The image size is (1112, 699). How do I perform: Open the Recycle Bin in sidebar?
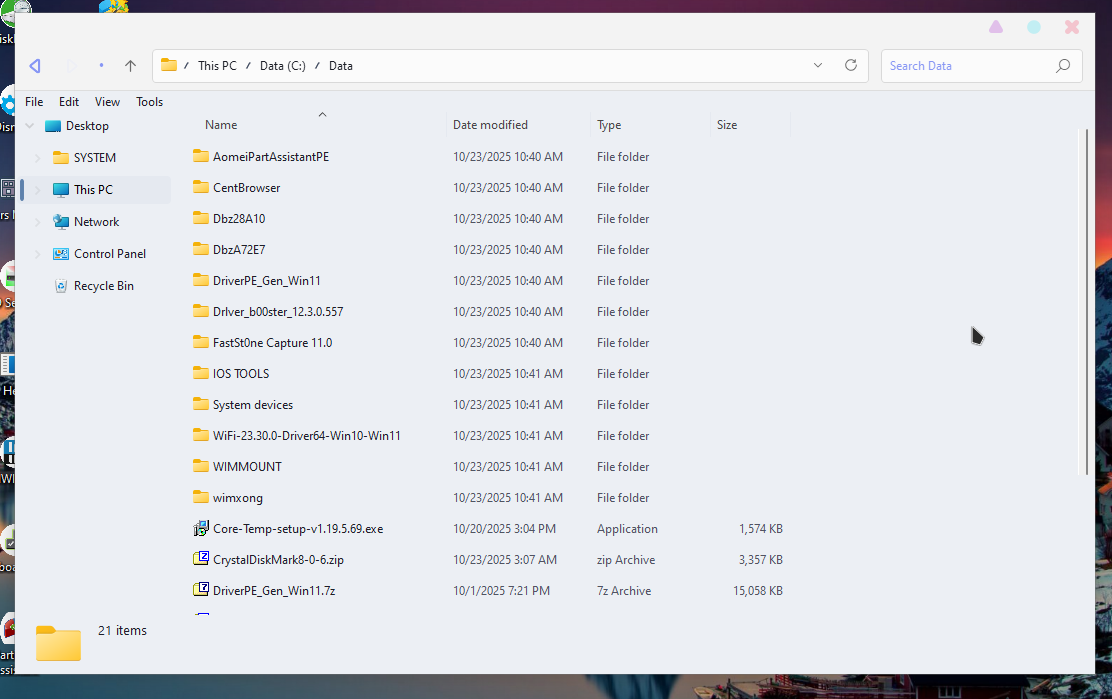click(x=103, y=286)
